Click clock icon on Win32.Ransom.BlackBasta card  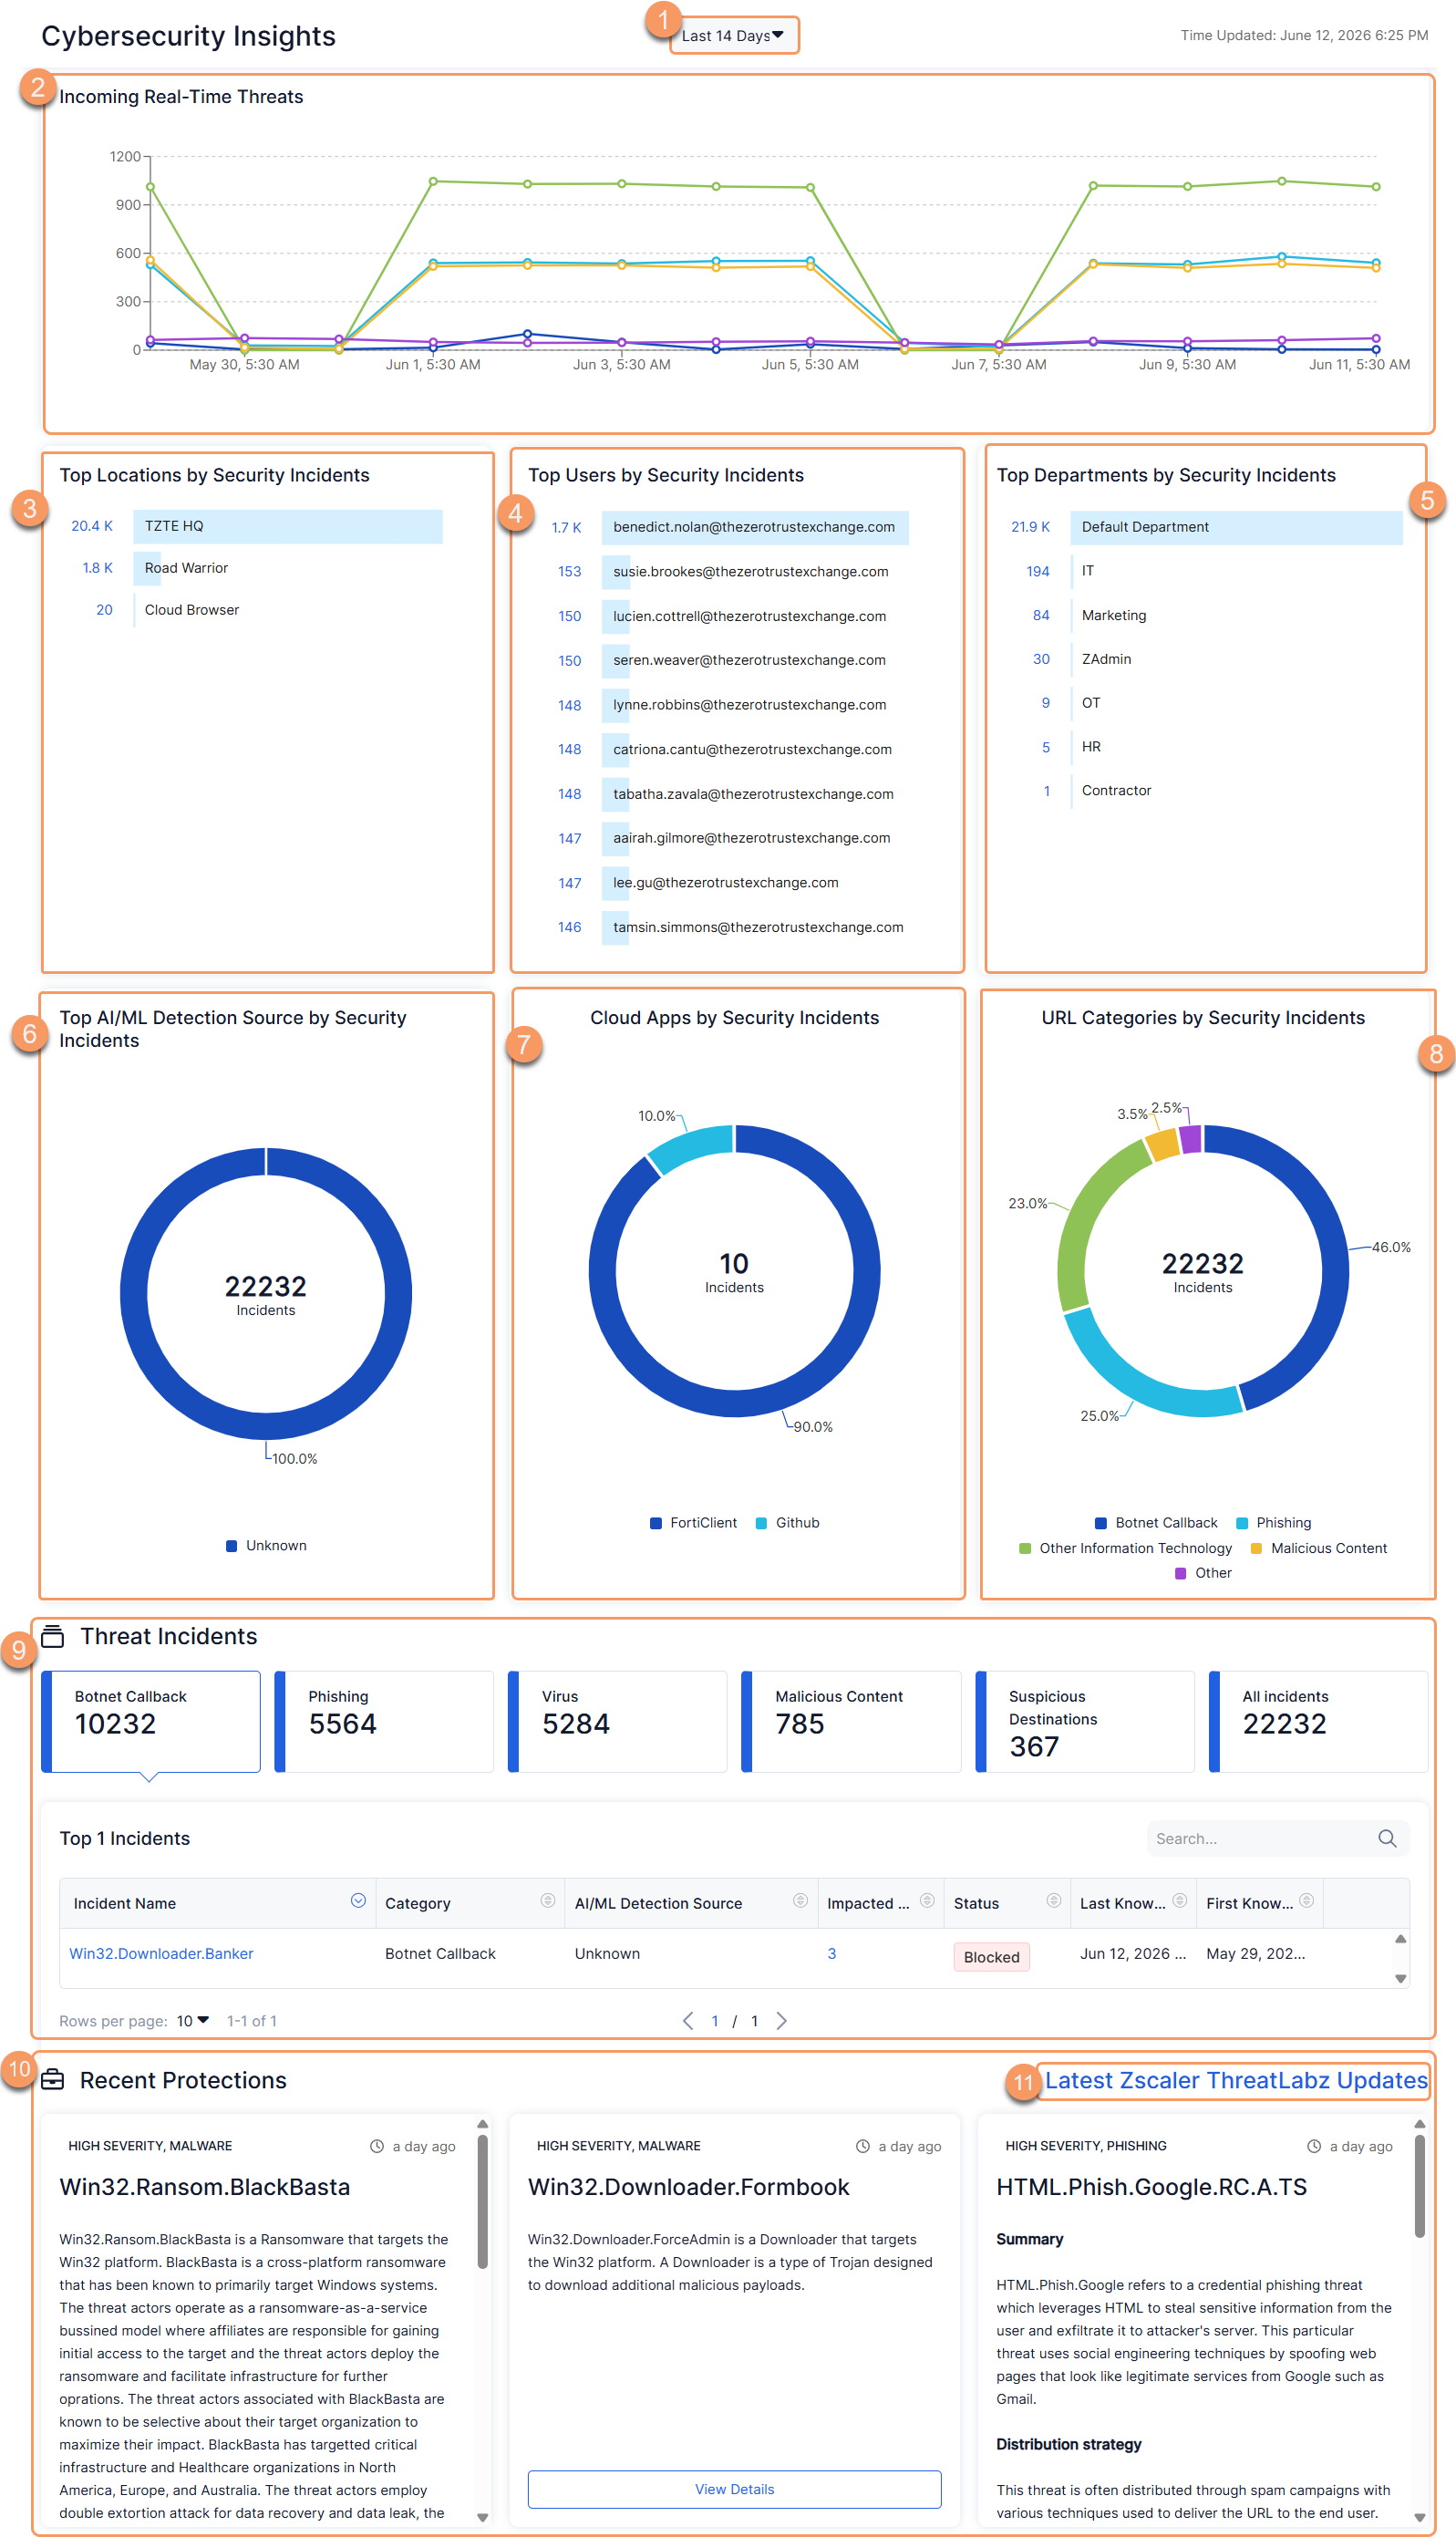click(377, 2146)
